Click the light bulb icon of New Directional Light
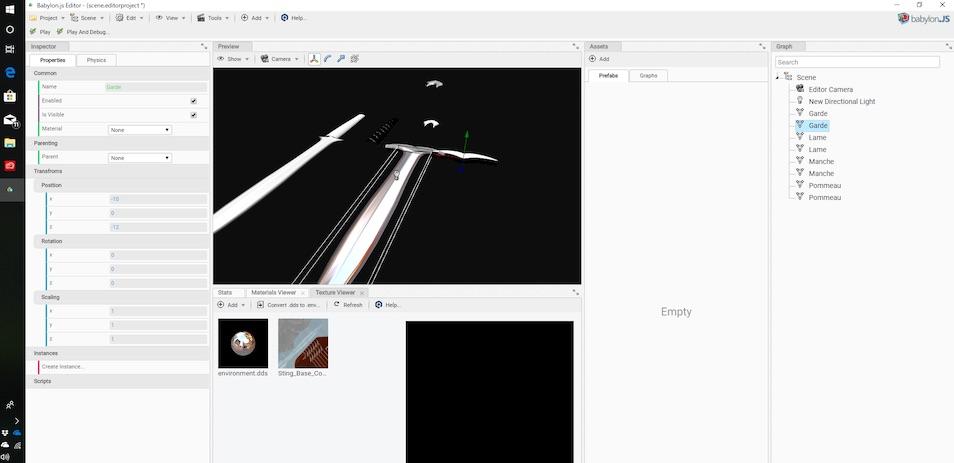Screen dimensions: 954x463 pos(800,101)
